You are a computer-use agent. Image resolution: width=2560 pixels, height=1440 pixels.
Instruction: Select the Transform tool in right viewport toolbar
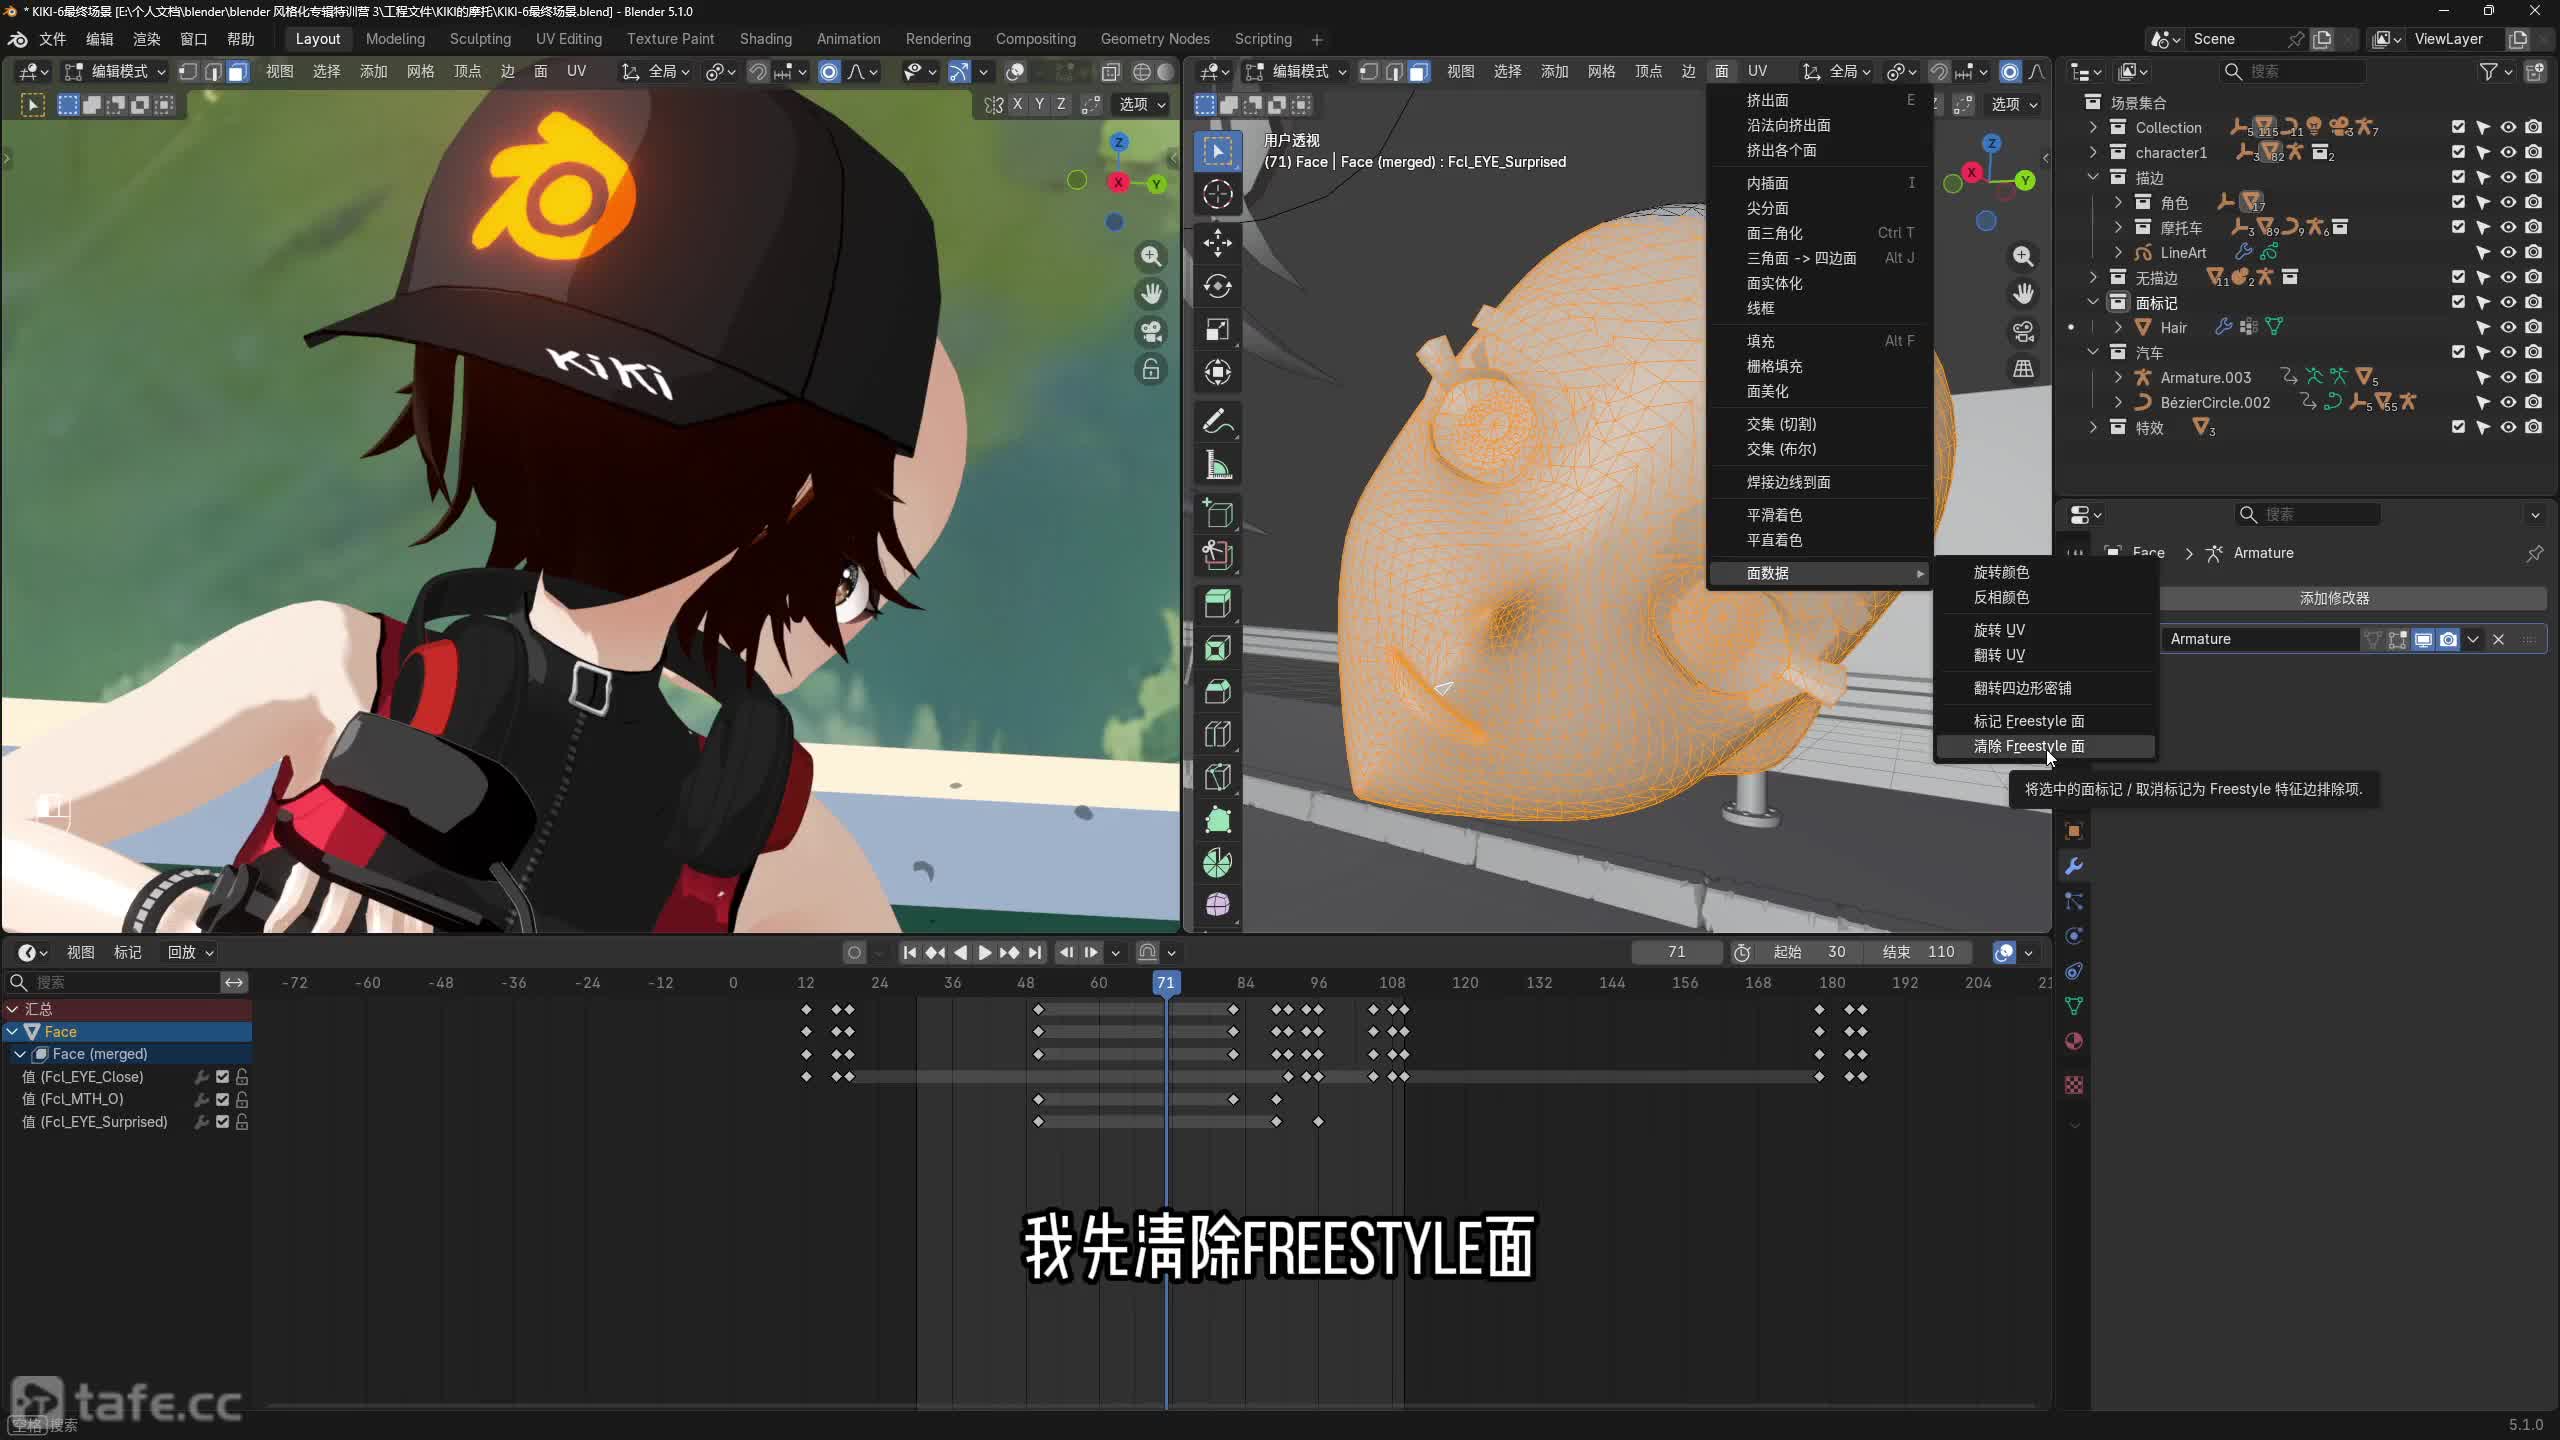click(x=1217, y=373)
